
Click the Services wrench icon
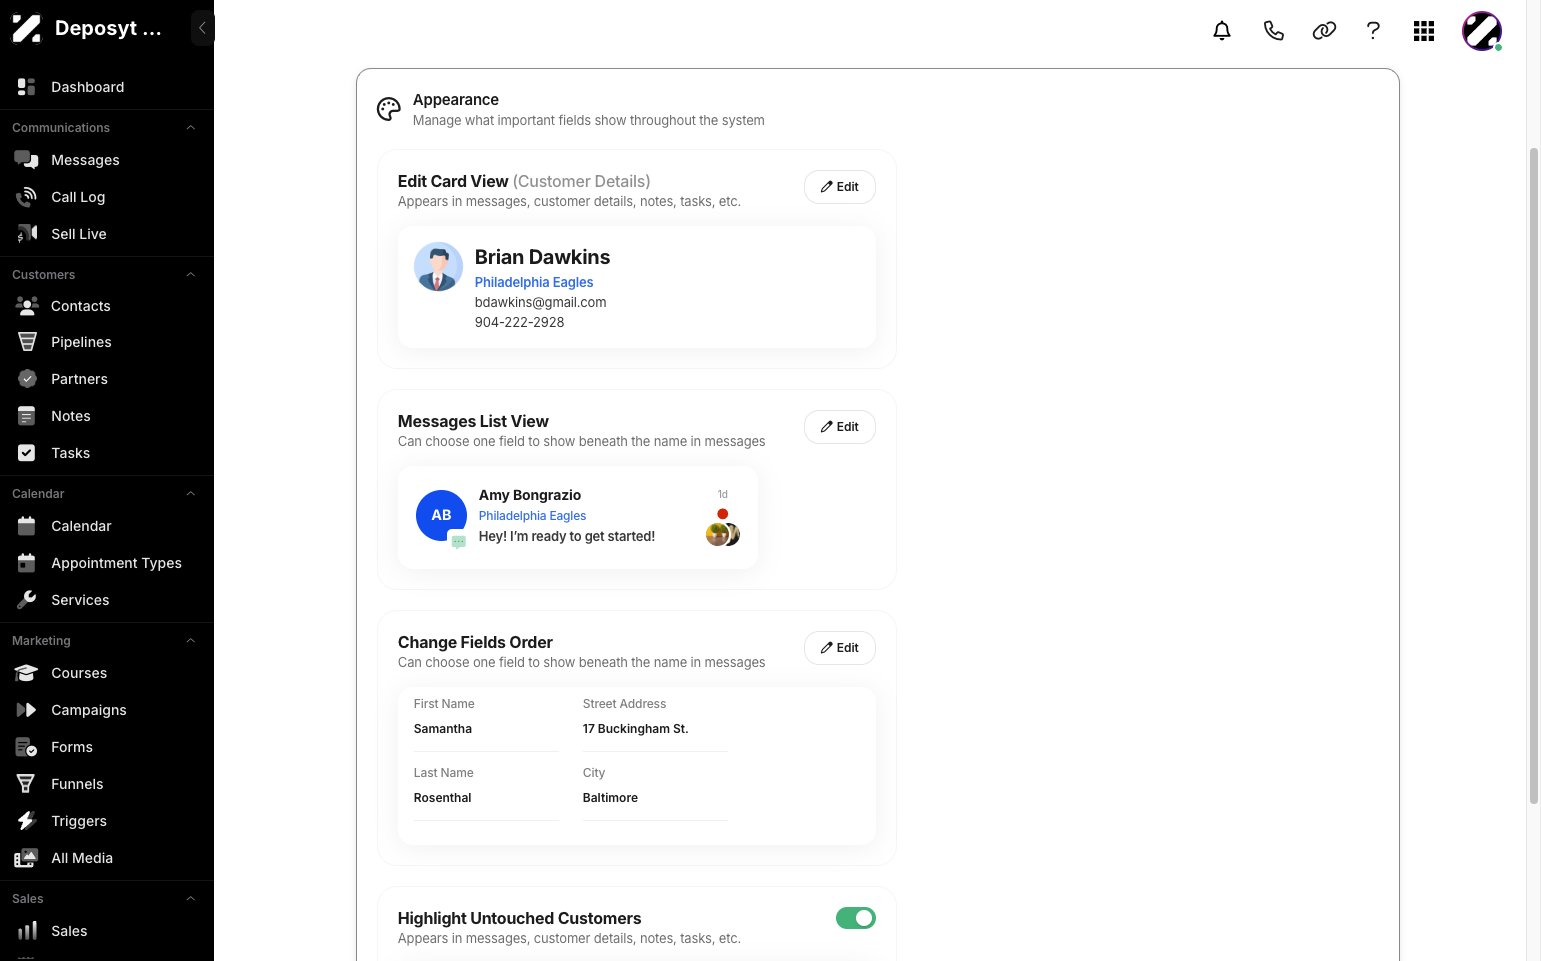click(27, 600)
